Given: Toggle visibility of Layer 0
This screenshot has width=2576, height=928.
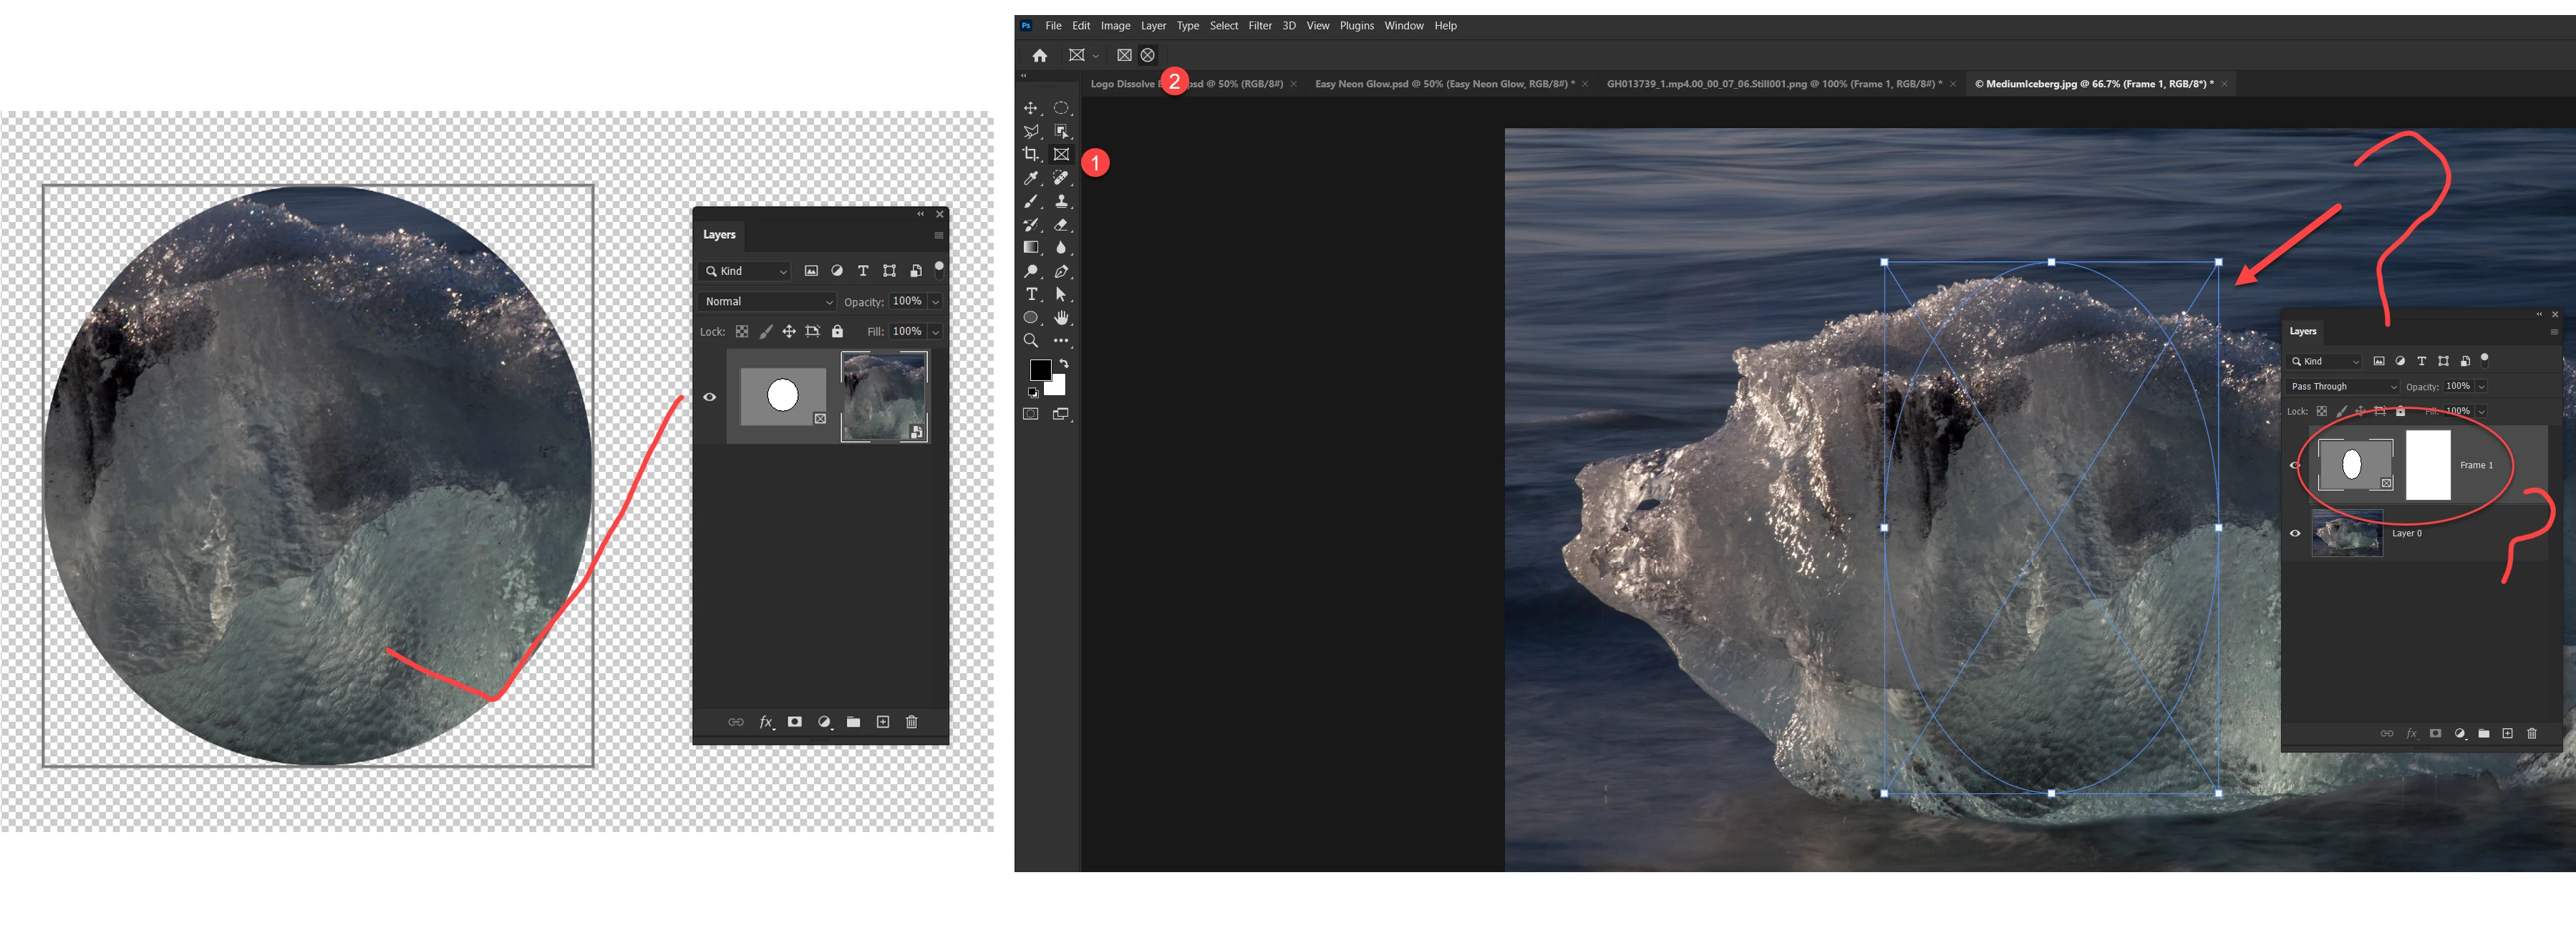Looking at the screenshot, I should click(2295, 533).
